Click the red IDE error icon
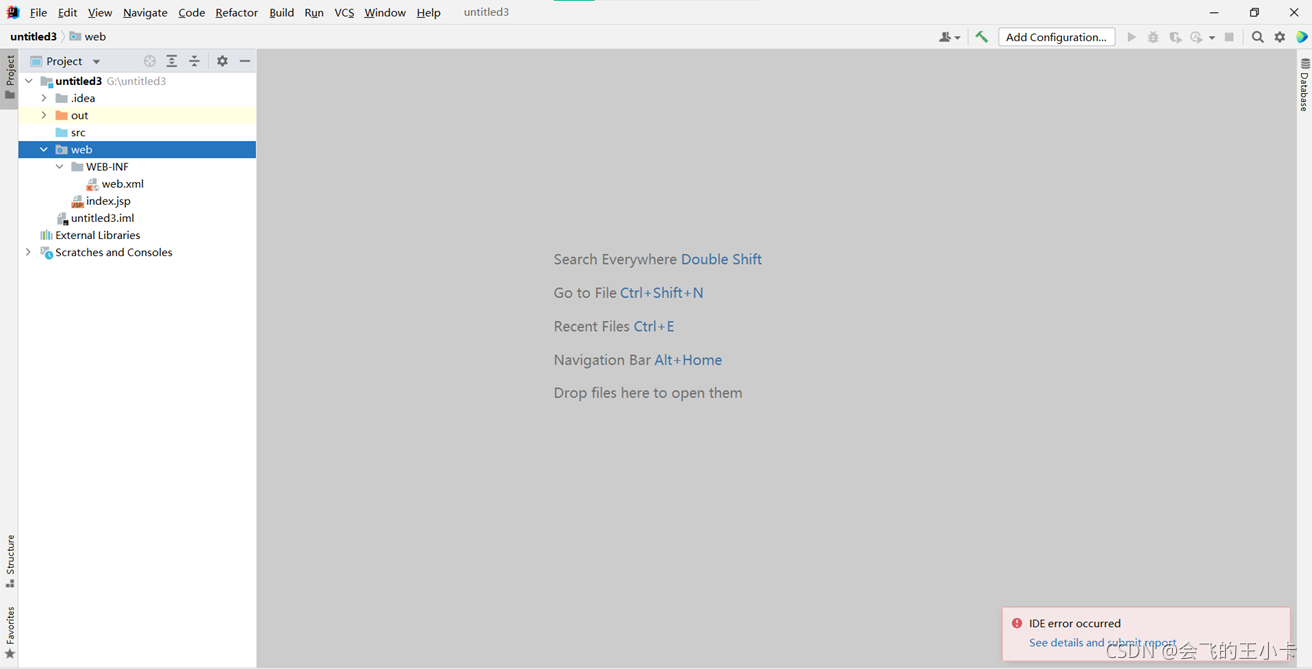 [1017, 623]
